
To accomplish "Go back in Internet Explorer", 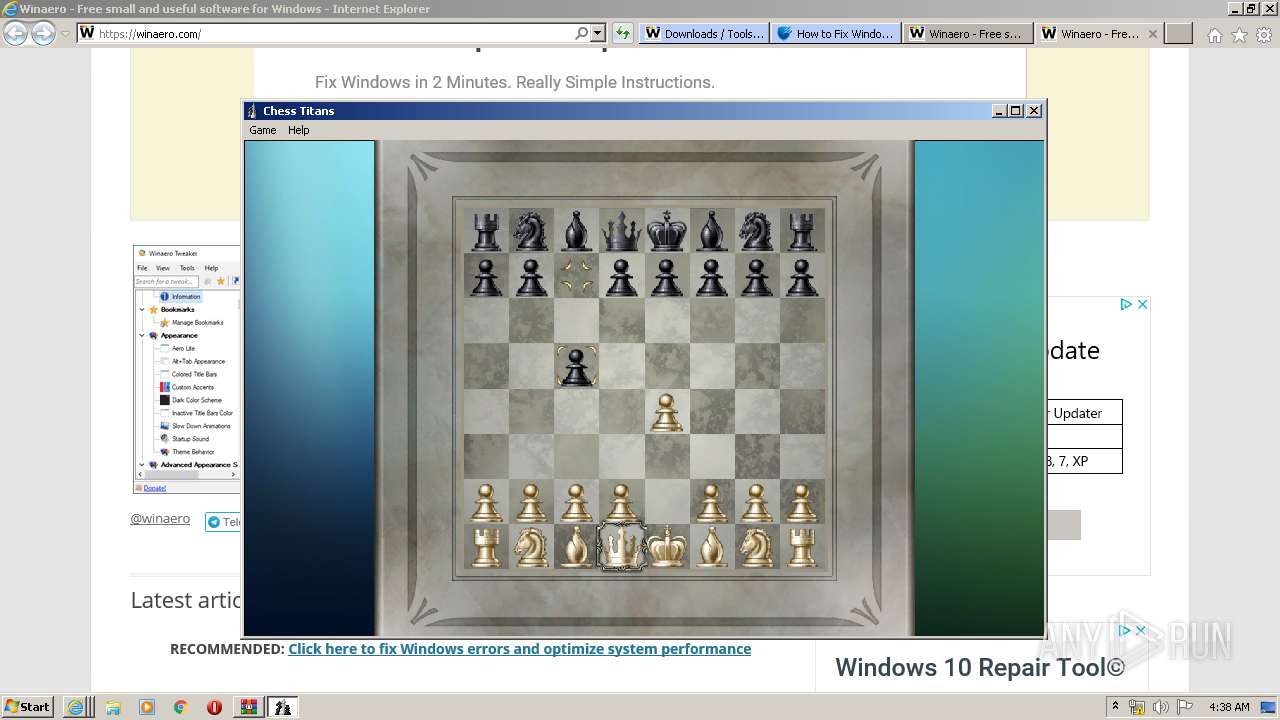I will 15,33.
